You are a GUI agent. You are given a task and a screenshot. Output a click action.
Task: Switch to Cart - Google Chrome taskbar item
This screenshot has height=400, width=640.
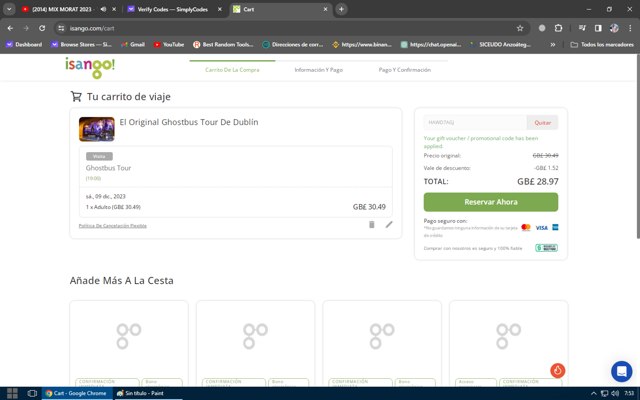point(76,393)
